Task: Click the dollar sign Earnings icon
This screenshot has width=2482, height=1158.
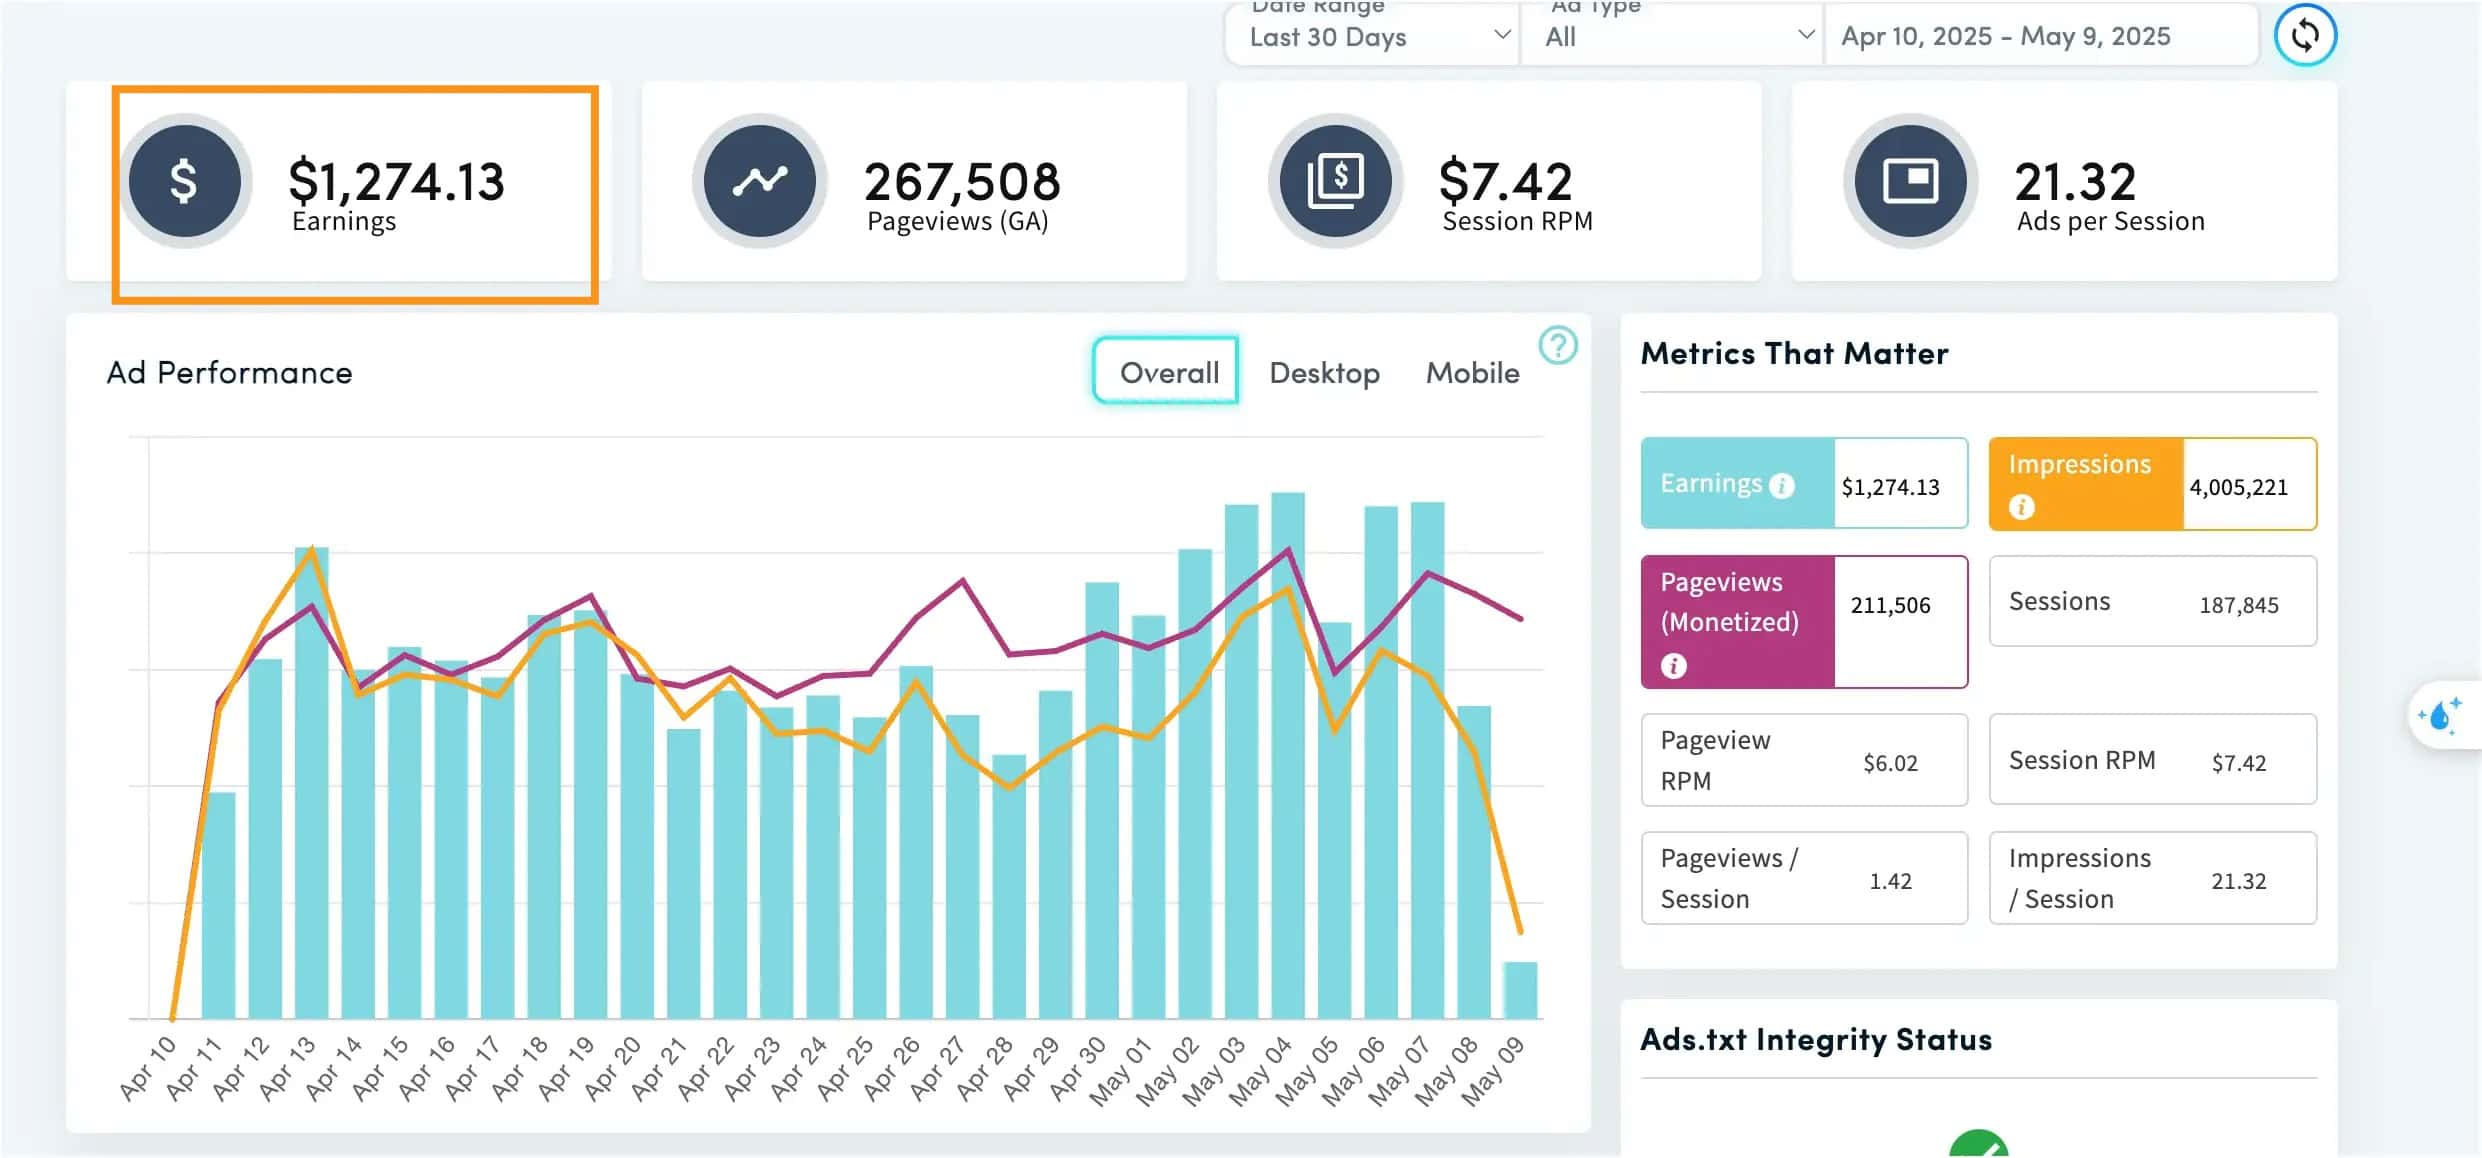Action: tap(185, 181)
